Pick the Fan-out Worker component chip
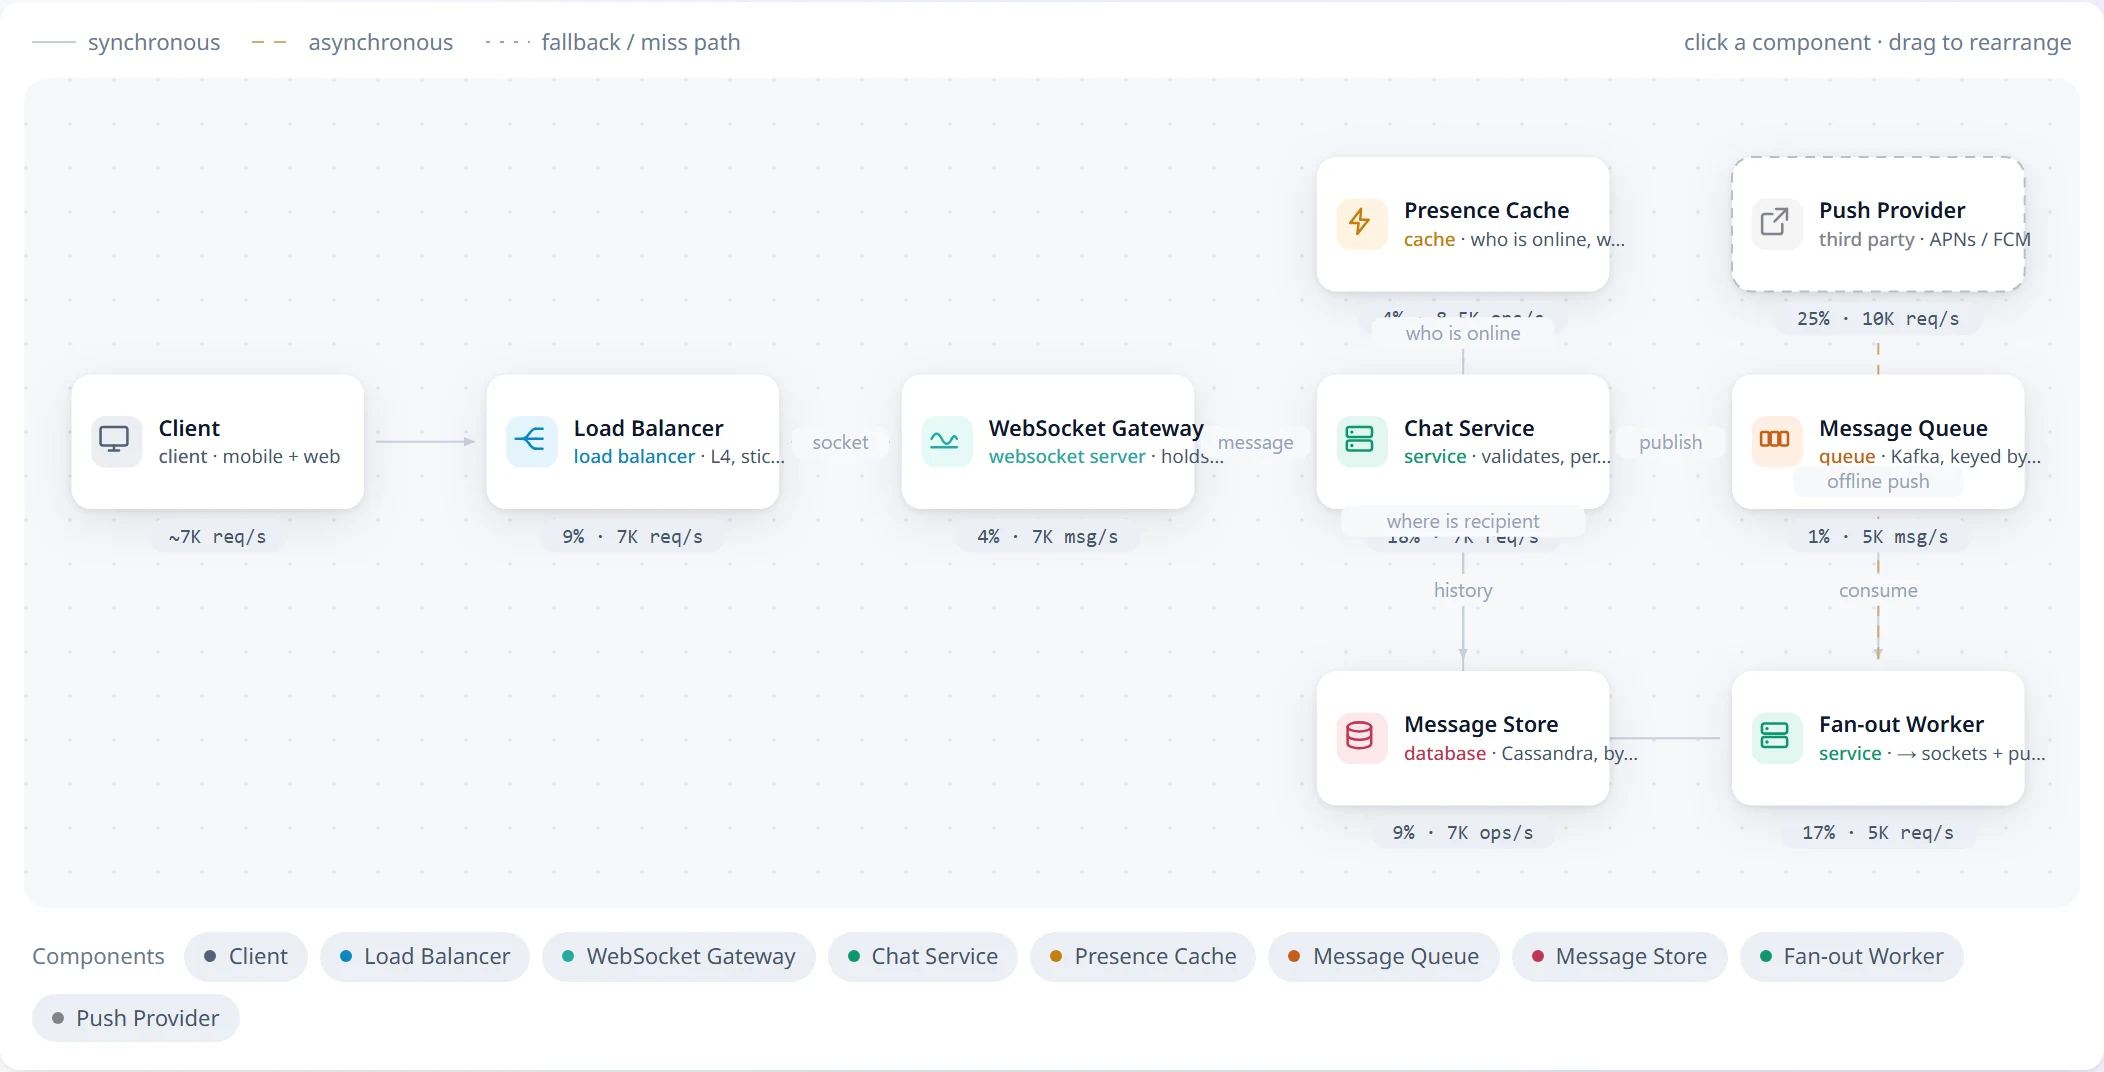Screen dimensions: 2104x1072 point(1852,956)
